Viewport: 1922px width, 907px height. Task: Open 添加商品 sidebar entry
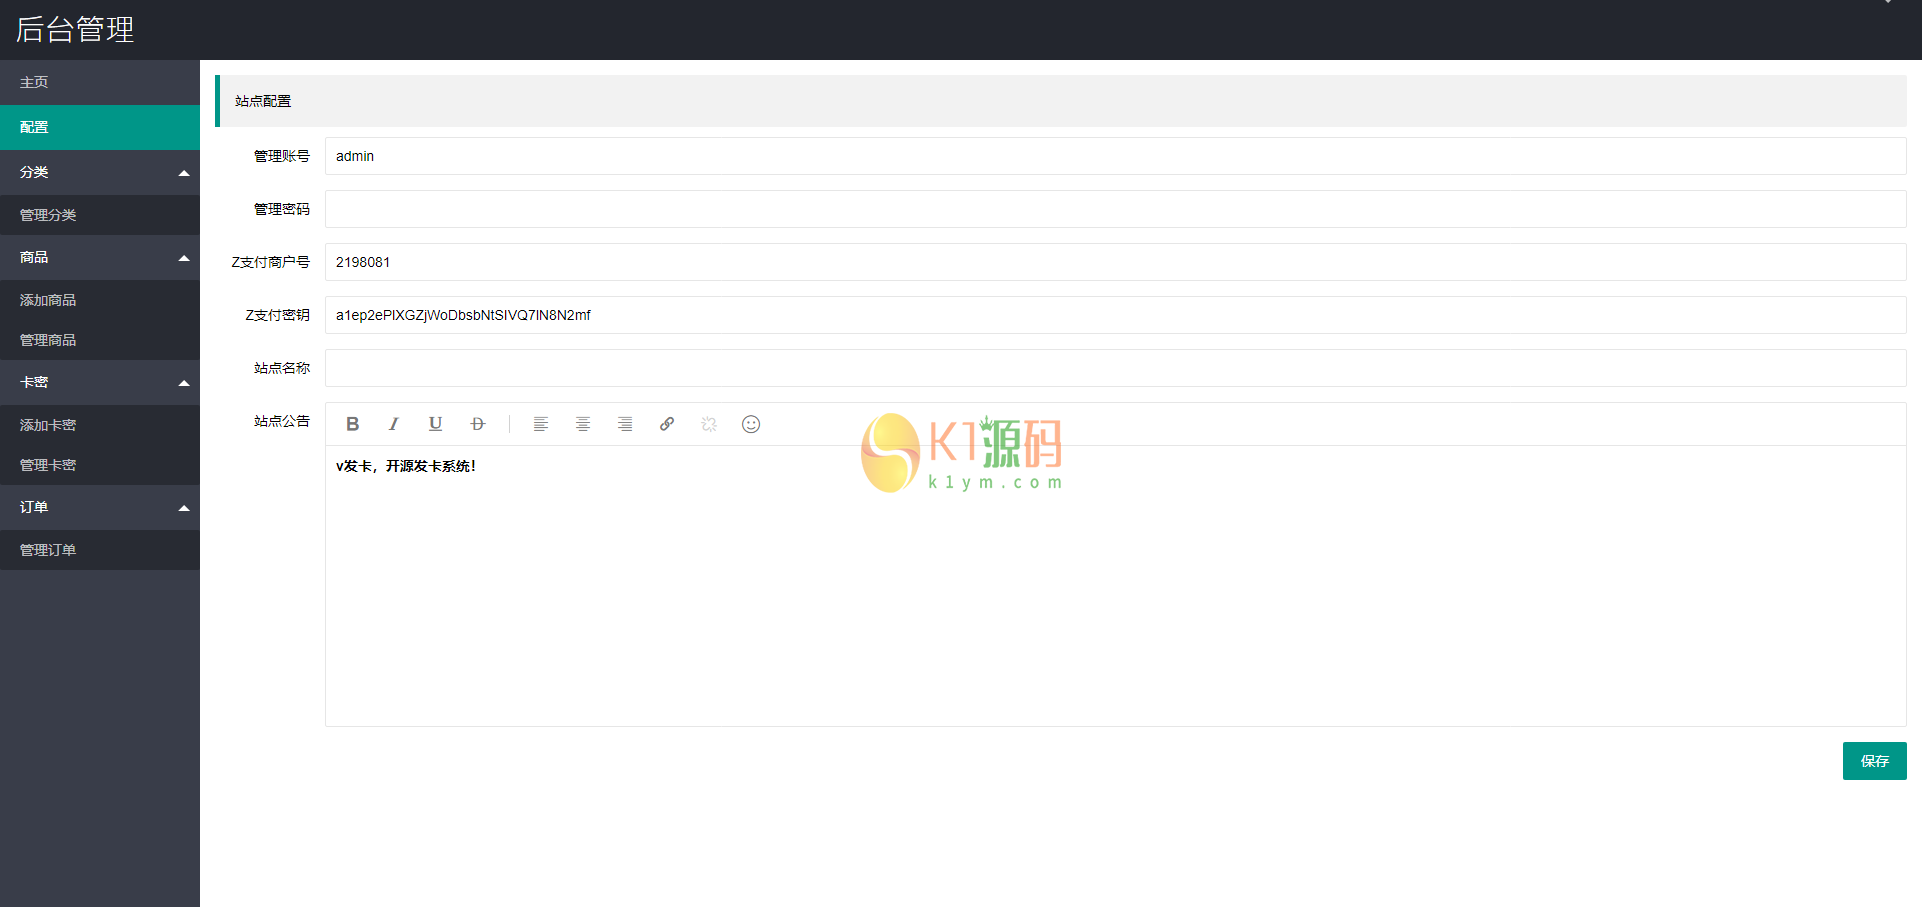point(100,300)
